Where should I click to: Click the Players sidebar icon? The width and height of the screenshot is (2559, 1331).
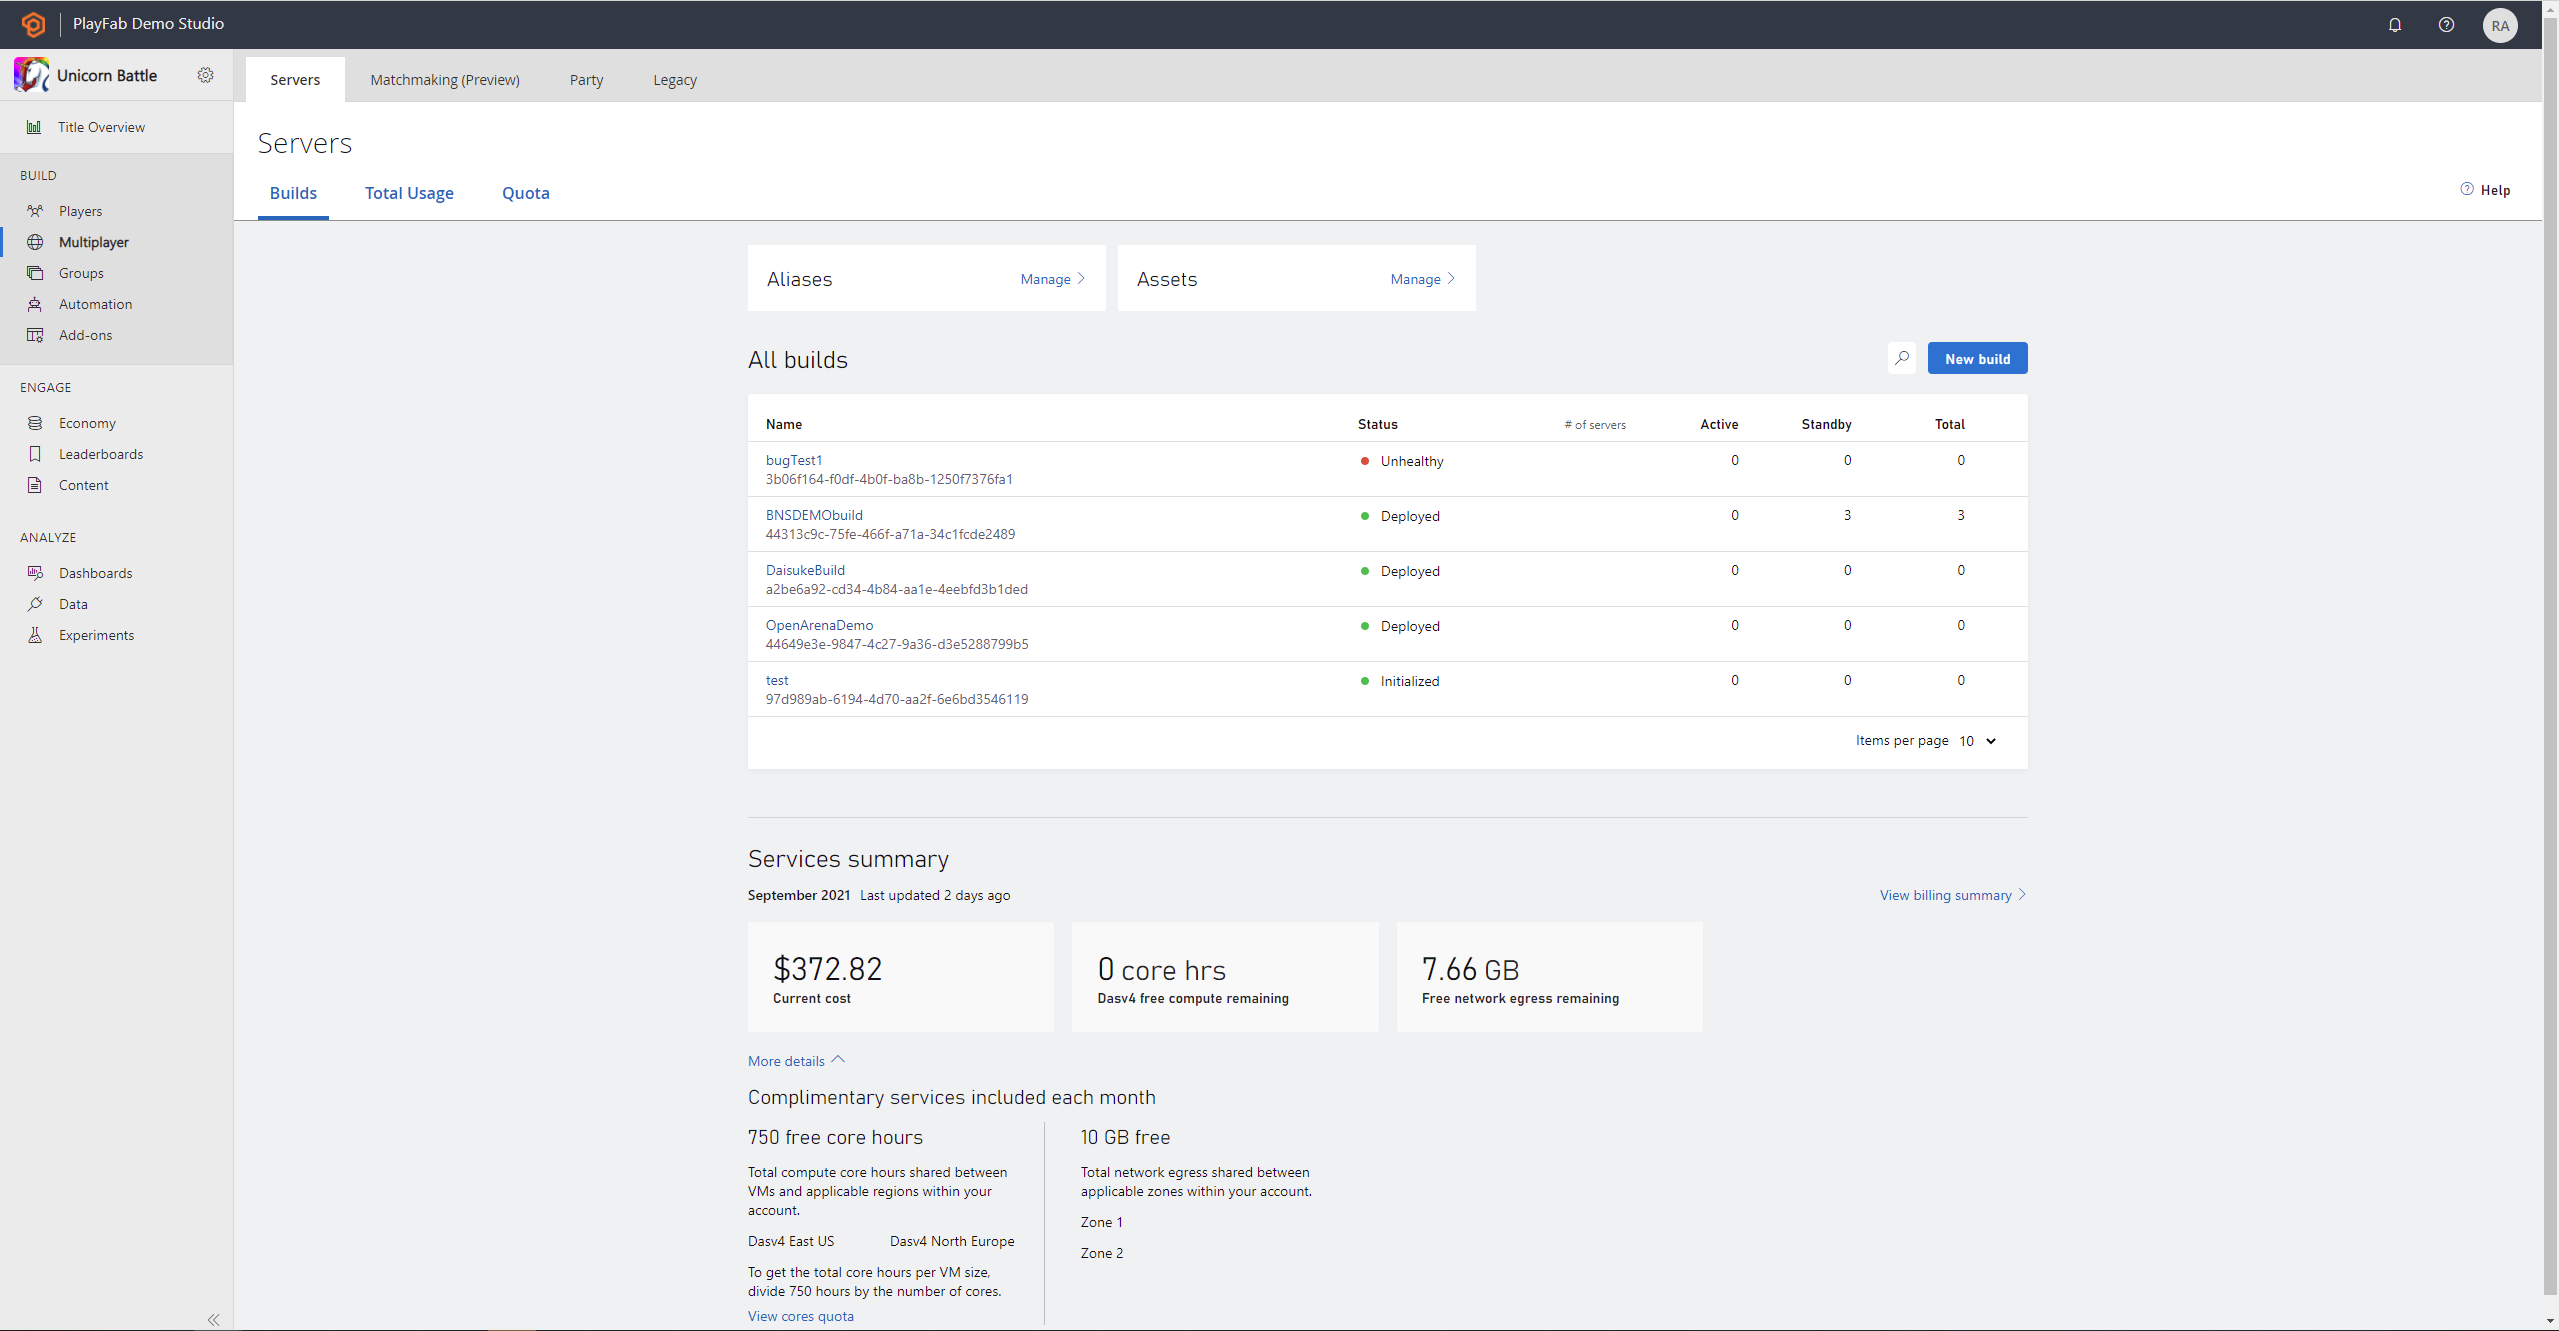coord(34,210)
